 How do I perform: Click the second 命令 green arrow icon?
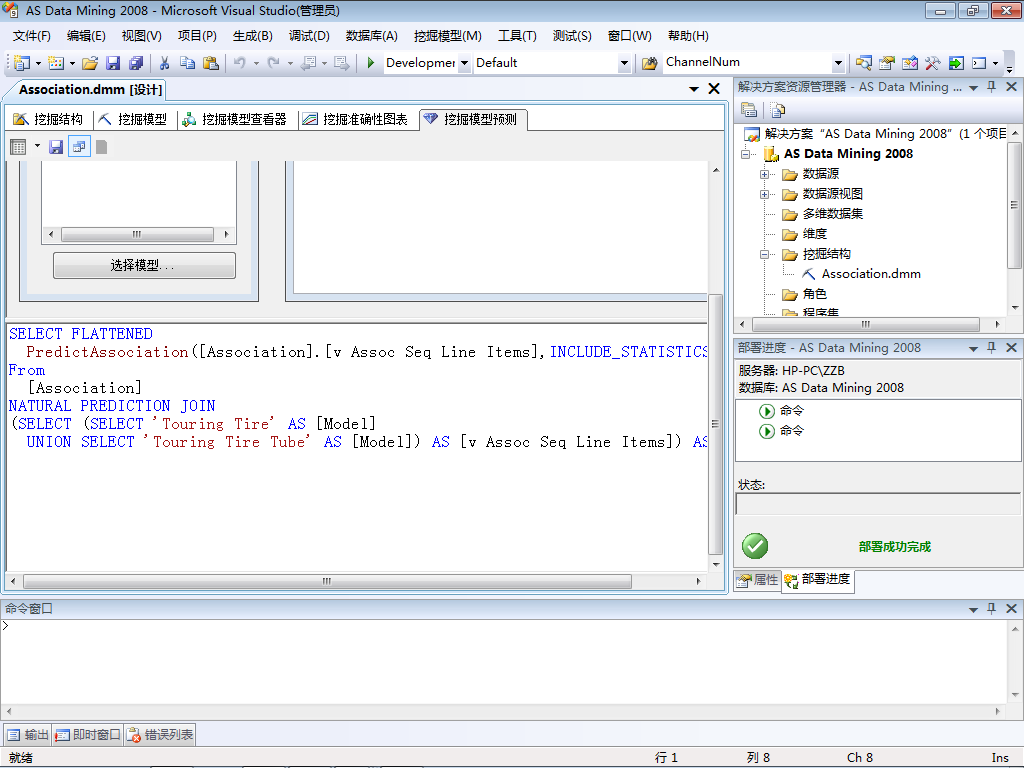tap(767, 431)
